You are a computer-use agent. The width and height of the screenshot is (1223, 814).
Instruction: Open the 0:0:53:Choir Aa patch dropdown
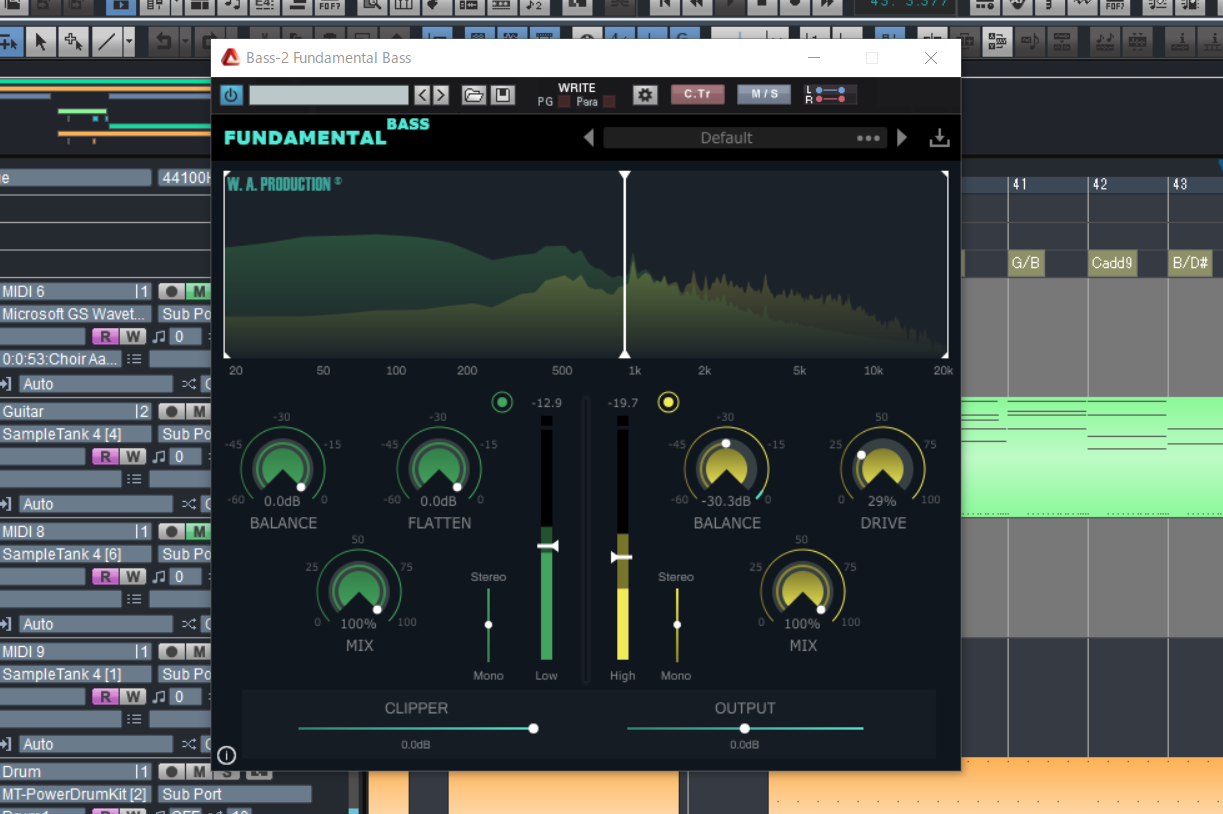pyautogui.click(x=60, y=359)
